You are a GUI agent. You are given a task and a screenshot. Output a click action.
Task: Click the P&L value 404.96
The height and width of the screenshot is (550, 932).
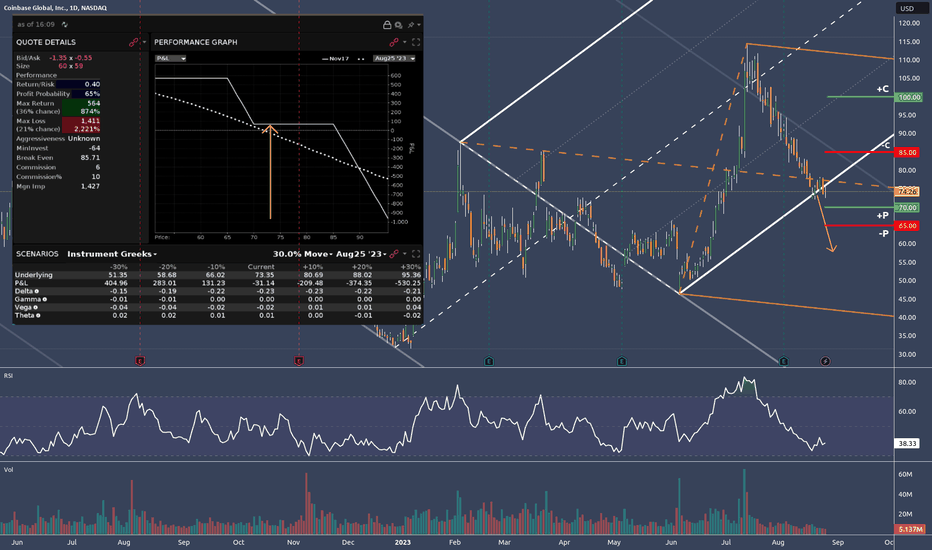[115, 283]
